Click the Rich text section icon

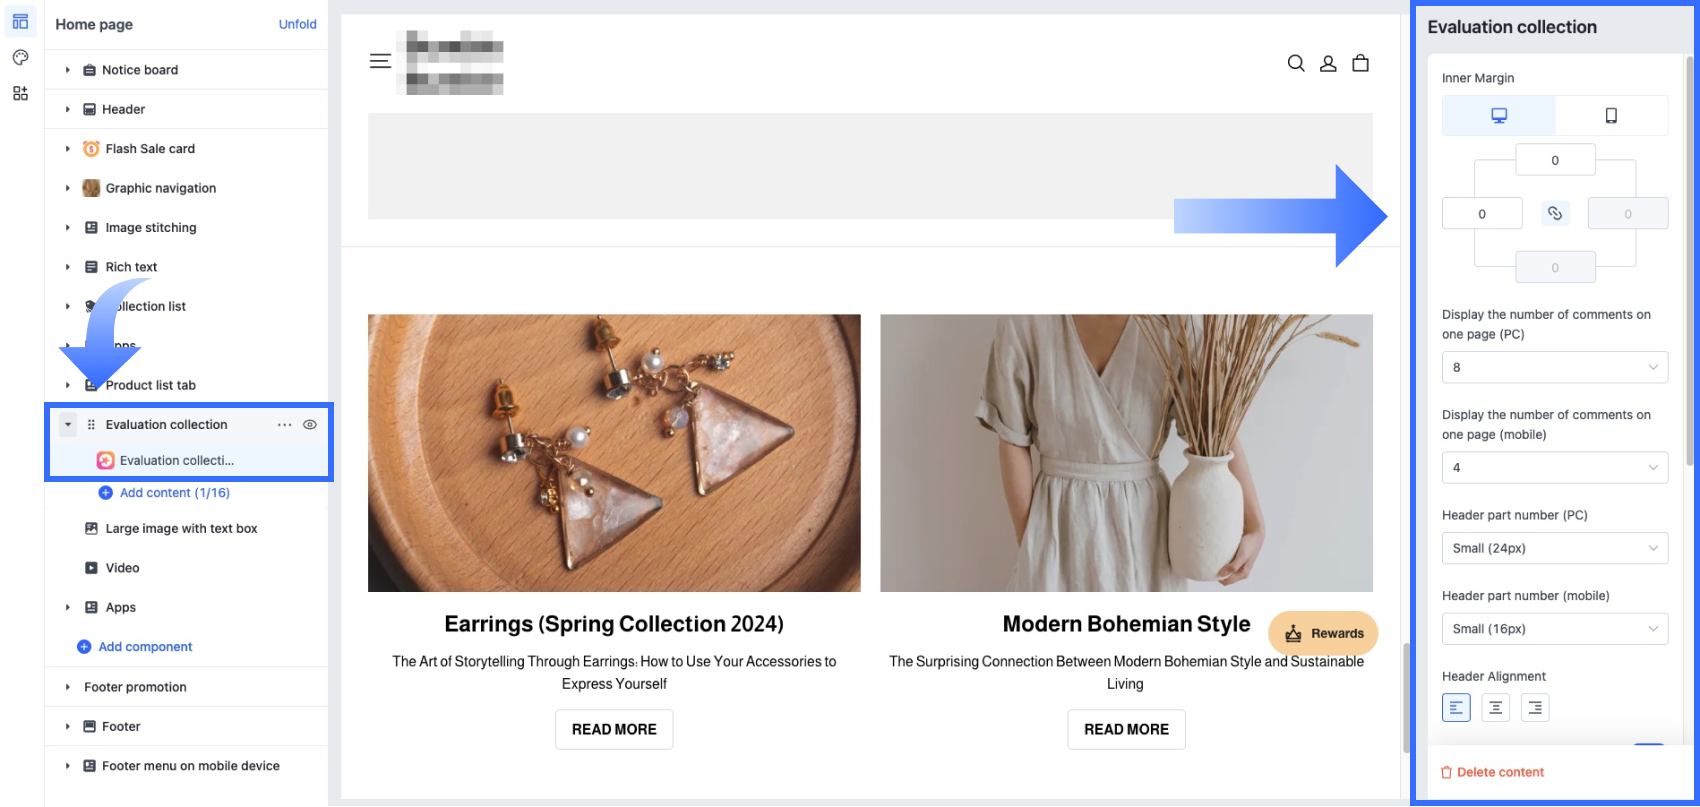pos(91,267)
